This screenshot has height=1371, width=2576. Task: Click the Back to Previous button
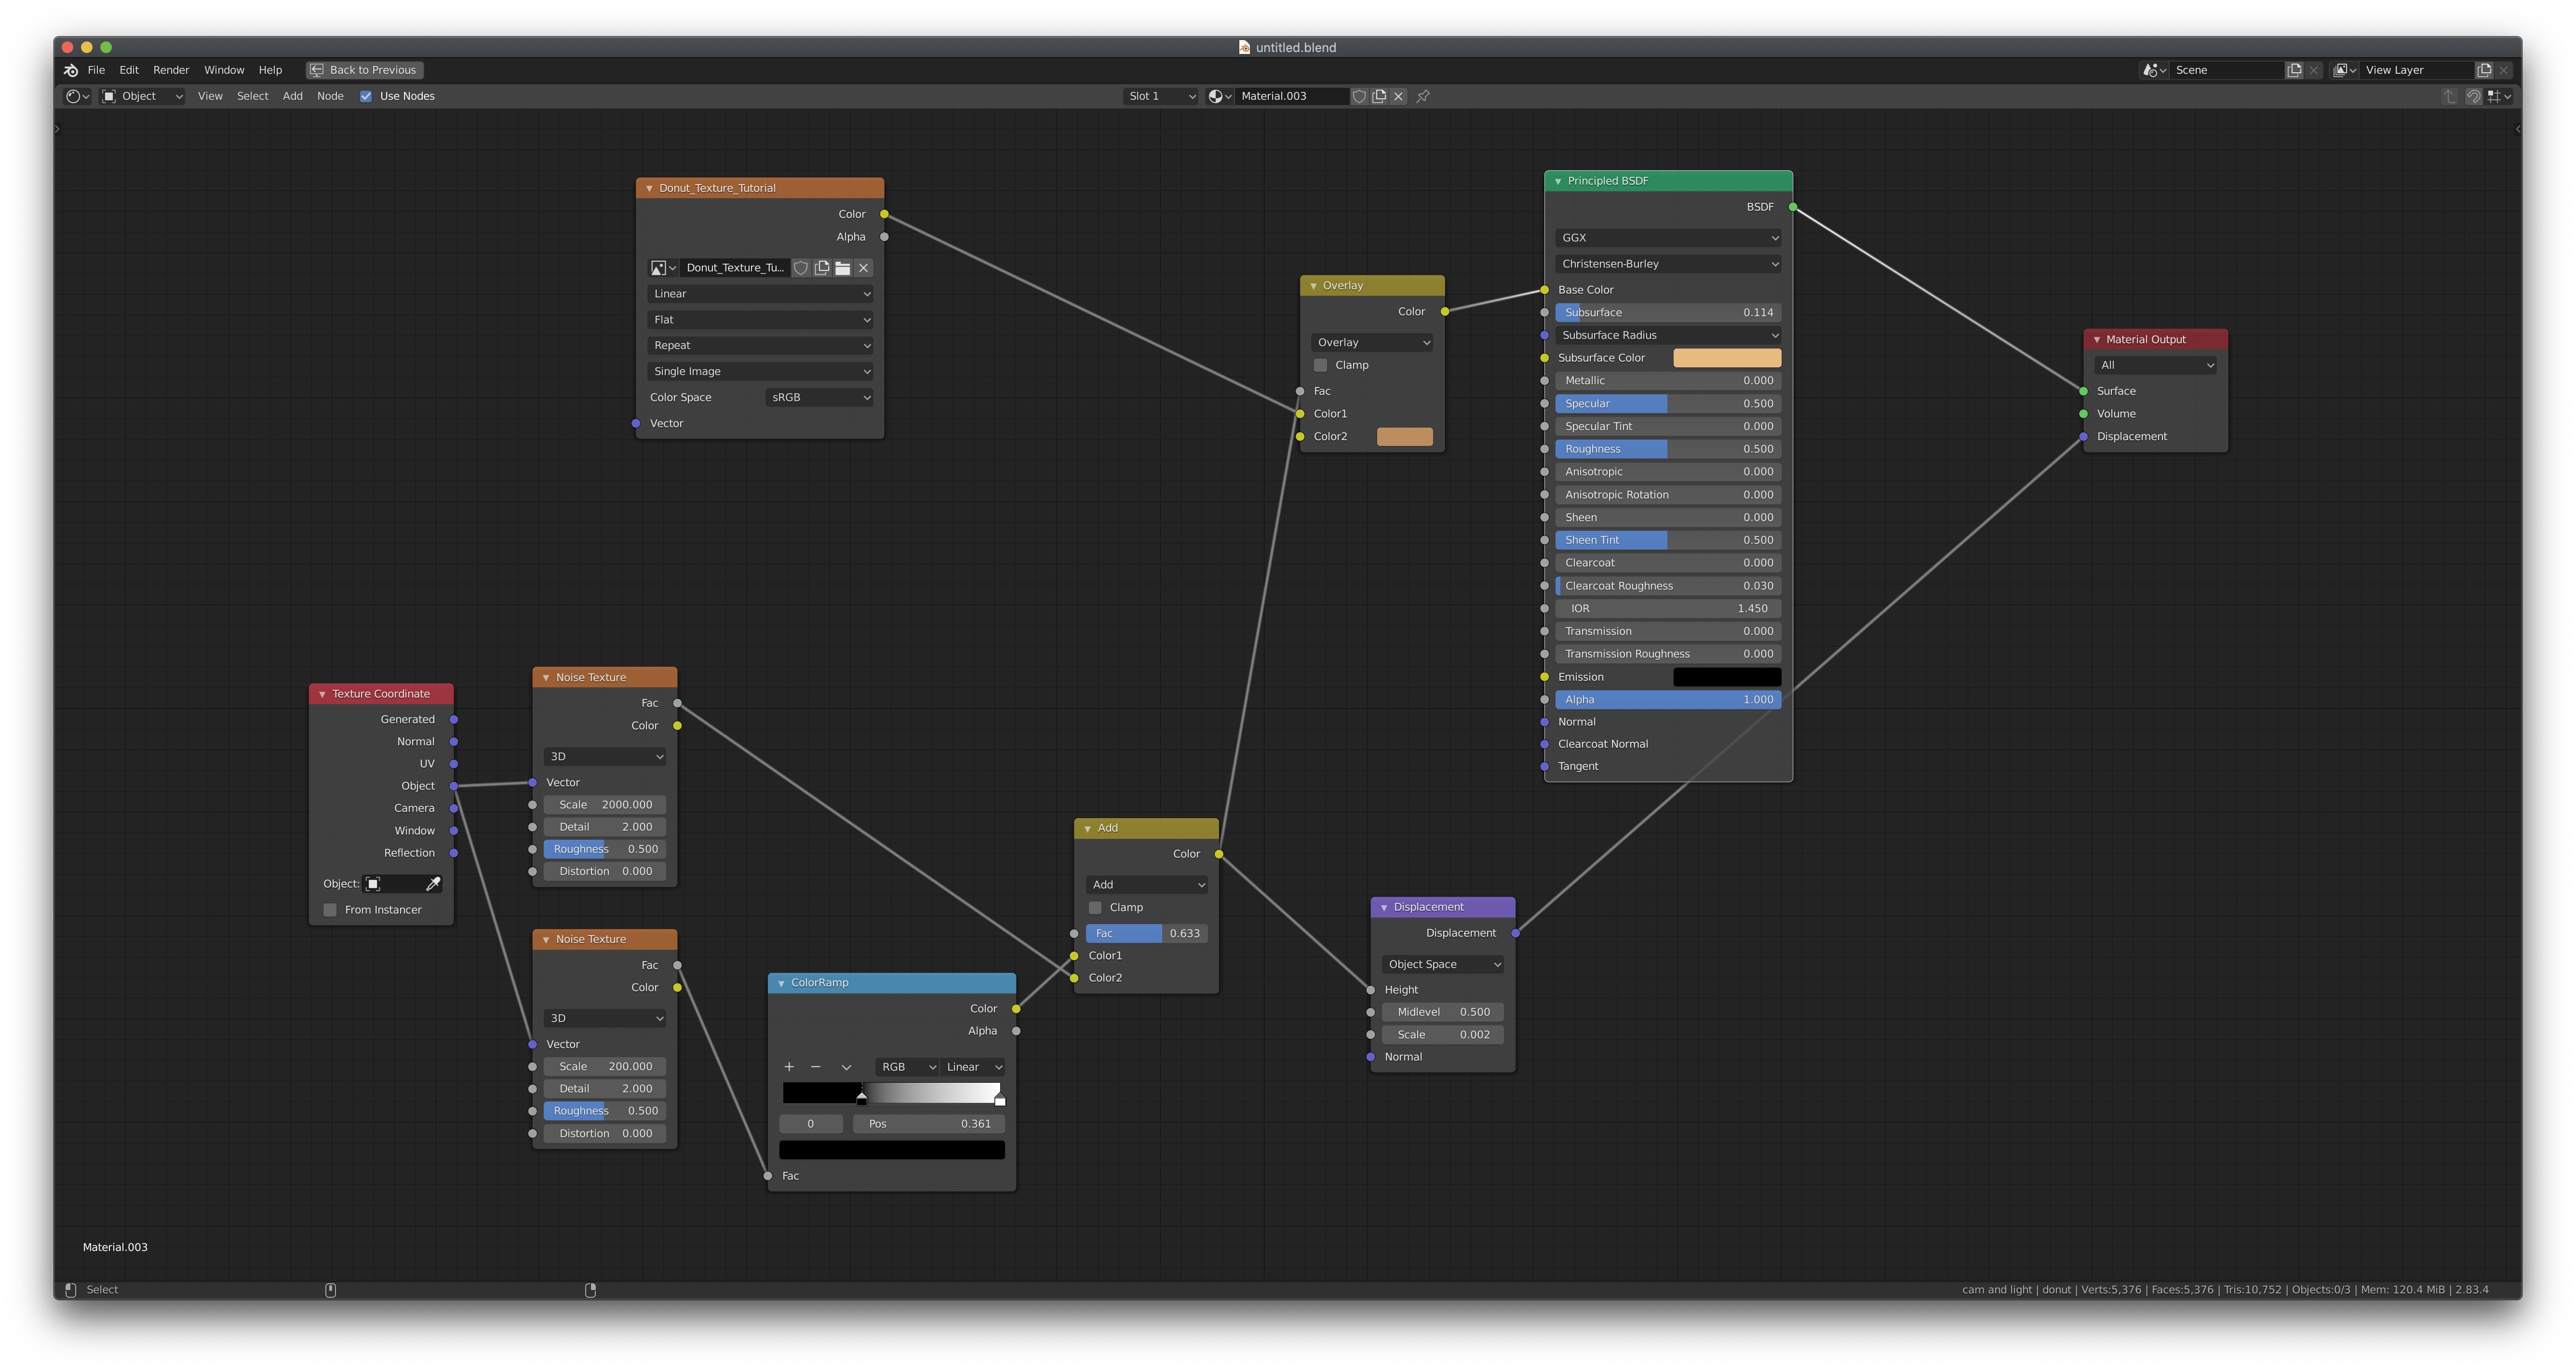click(x=365, y=70)
